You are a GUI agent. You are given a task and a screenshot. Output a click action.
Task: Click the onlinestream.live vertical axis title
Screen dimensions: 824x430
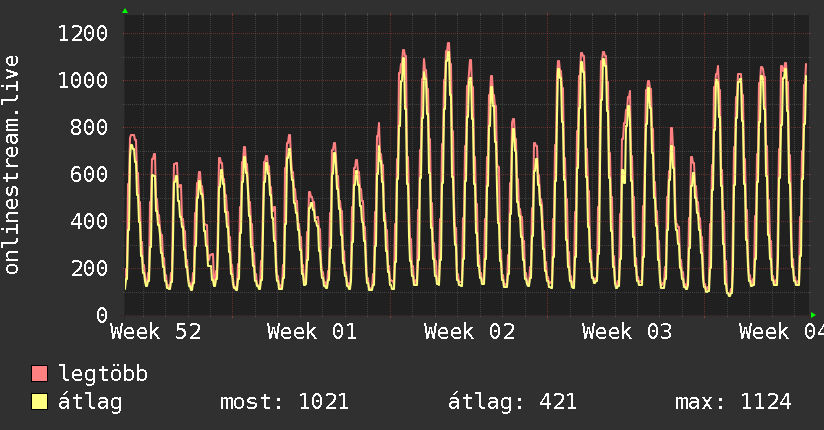point(12,165)
